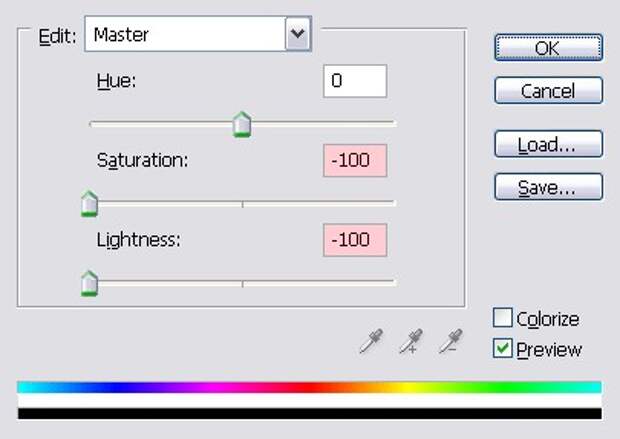Select the eyedropper tool
The image size is (620, 439).
[370, 342]
